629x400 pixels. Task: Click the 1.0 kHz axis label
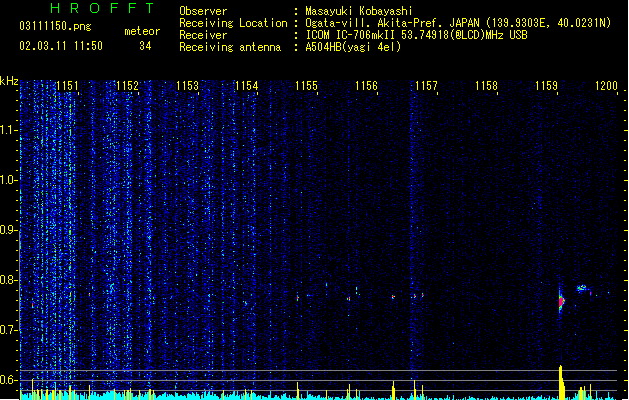tap(9, 180)
